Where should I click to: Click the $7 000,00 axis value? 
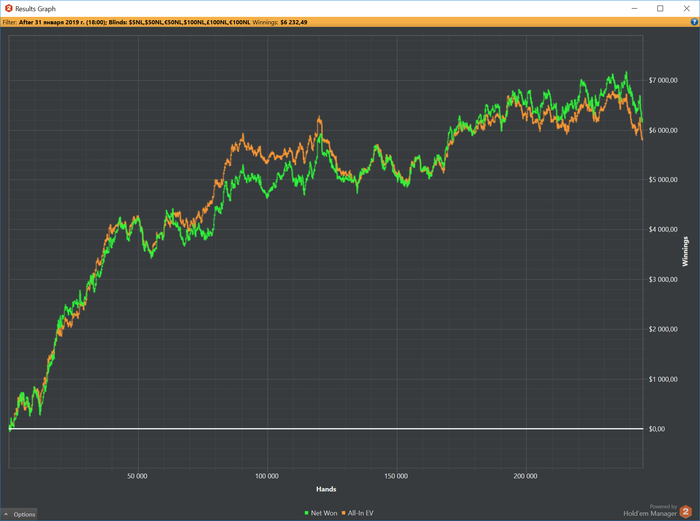click(x=663, y=80)
